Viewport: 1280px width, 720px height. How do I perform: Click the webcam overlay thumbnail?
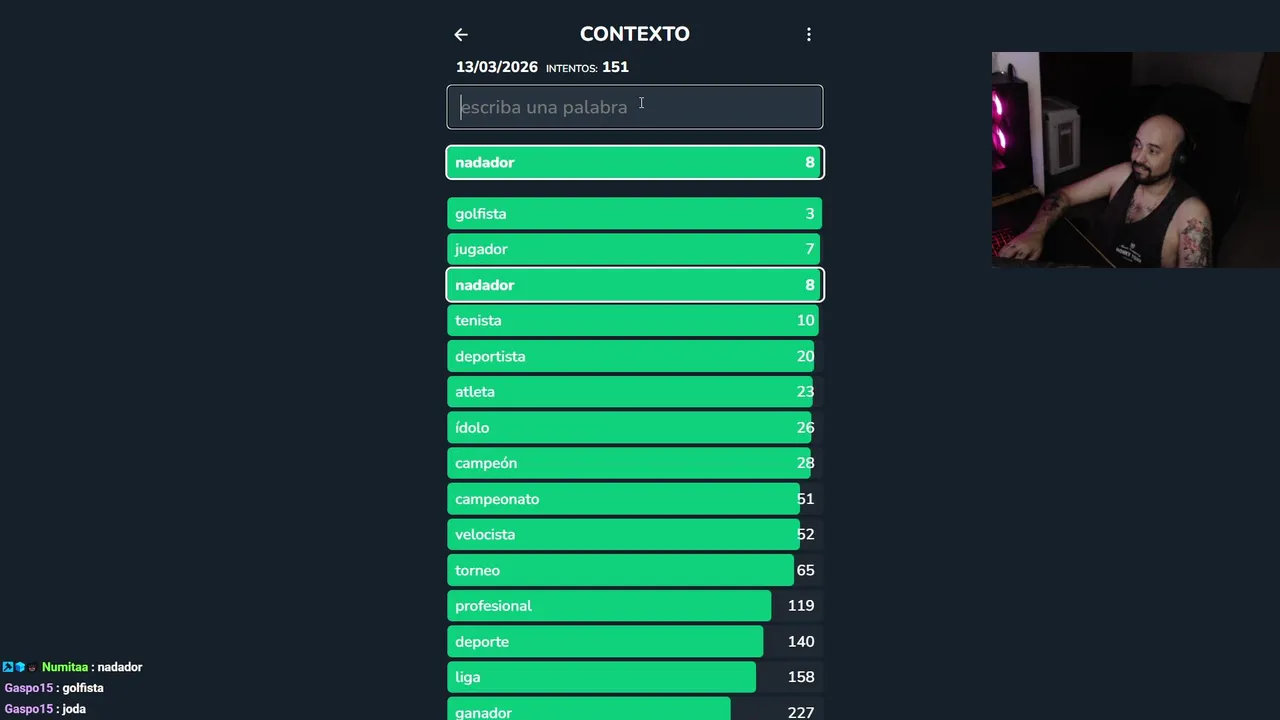pos(1135,160)
